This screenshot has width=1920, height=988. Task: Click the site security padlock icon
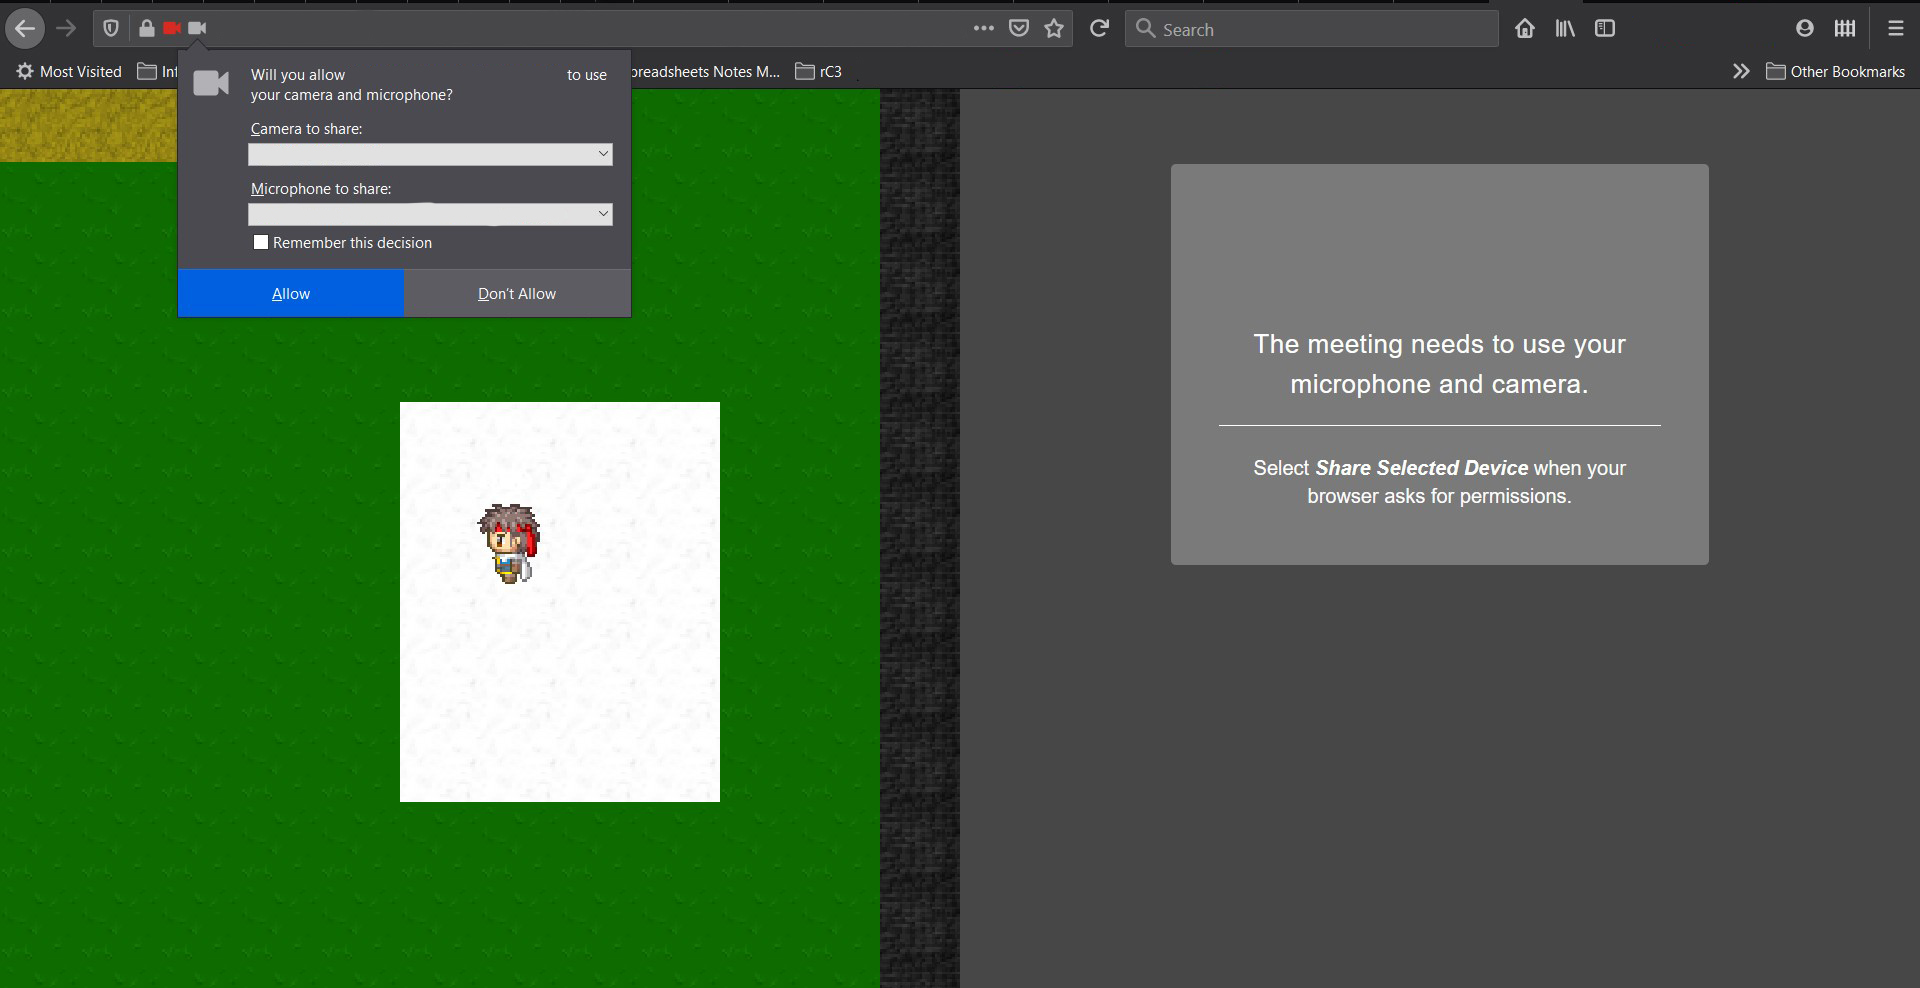click(147, 29)
